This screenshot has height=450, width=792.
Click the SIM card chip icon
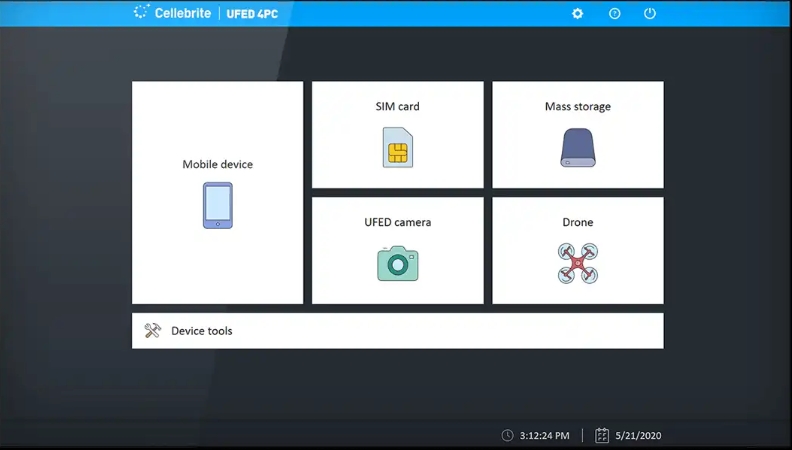[398, 147]
